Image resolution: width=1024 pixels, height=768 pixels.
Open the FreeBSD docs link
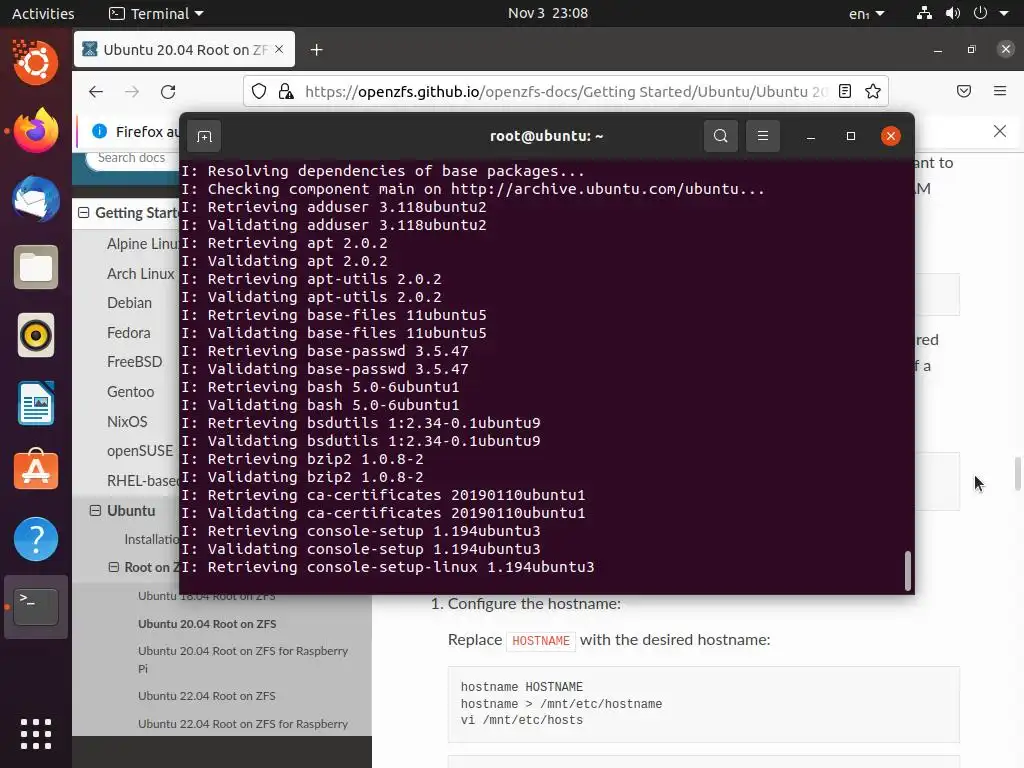click(135, 362)
